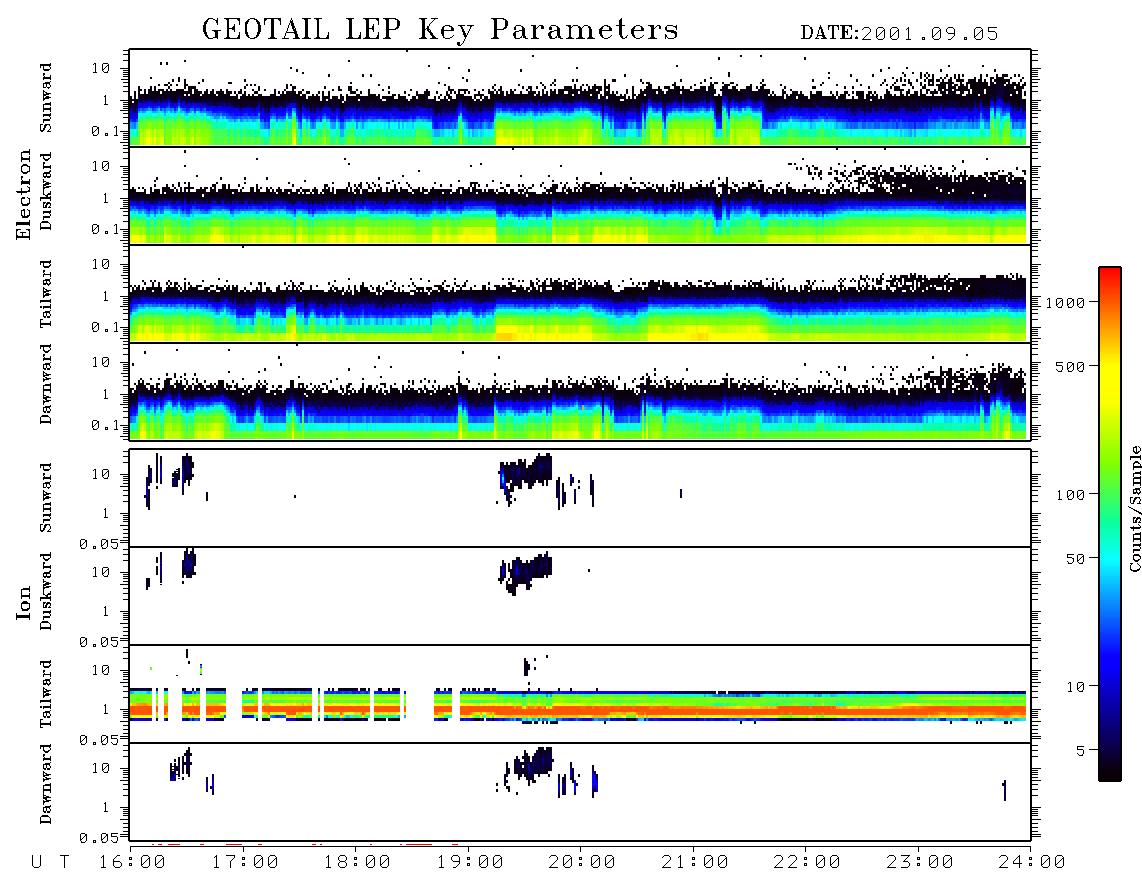Click the 16:00 time tick label
The width and height of the screenshot is (1142, 880).
coord(133,862)
